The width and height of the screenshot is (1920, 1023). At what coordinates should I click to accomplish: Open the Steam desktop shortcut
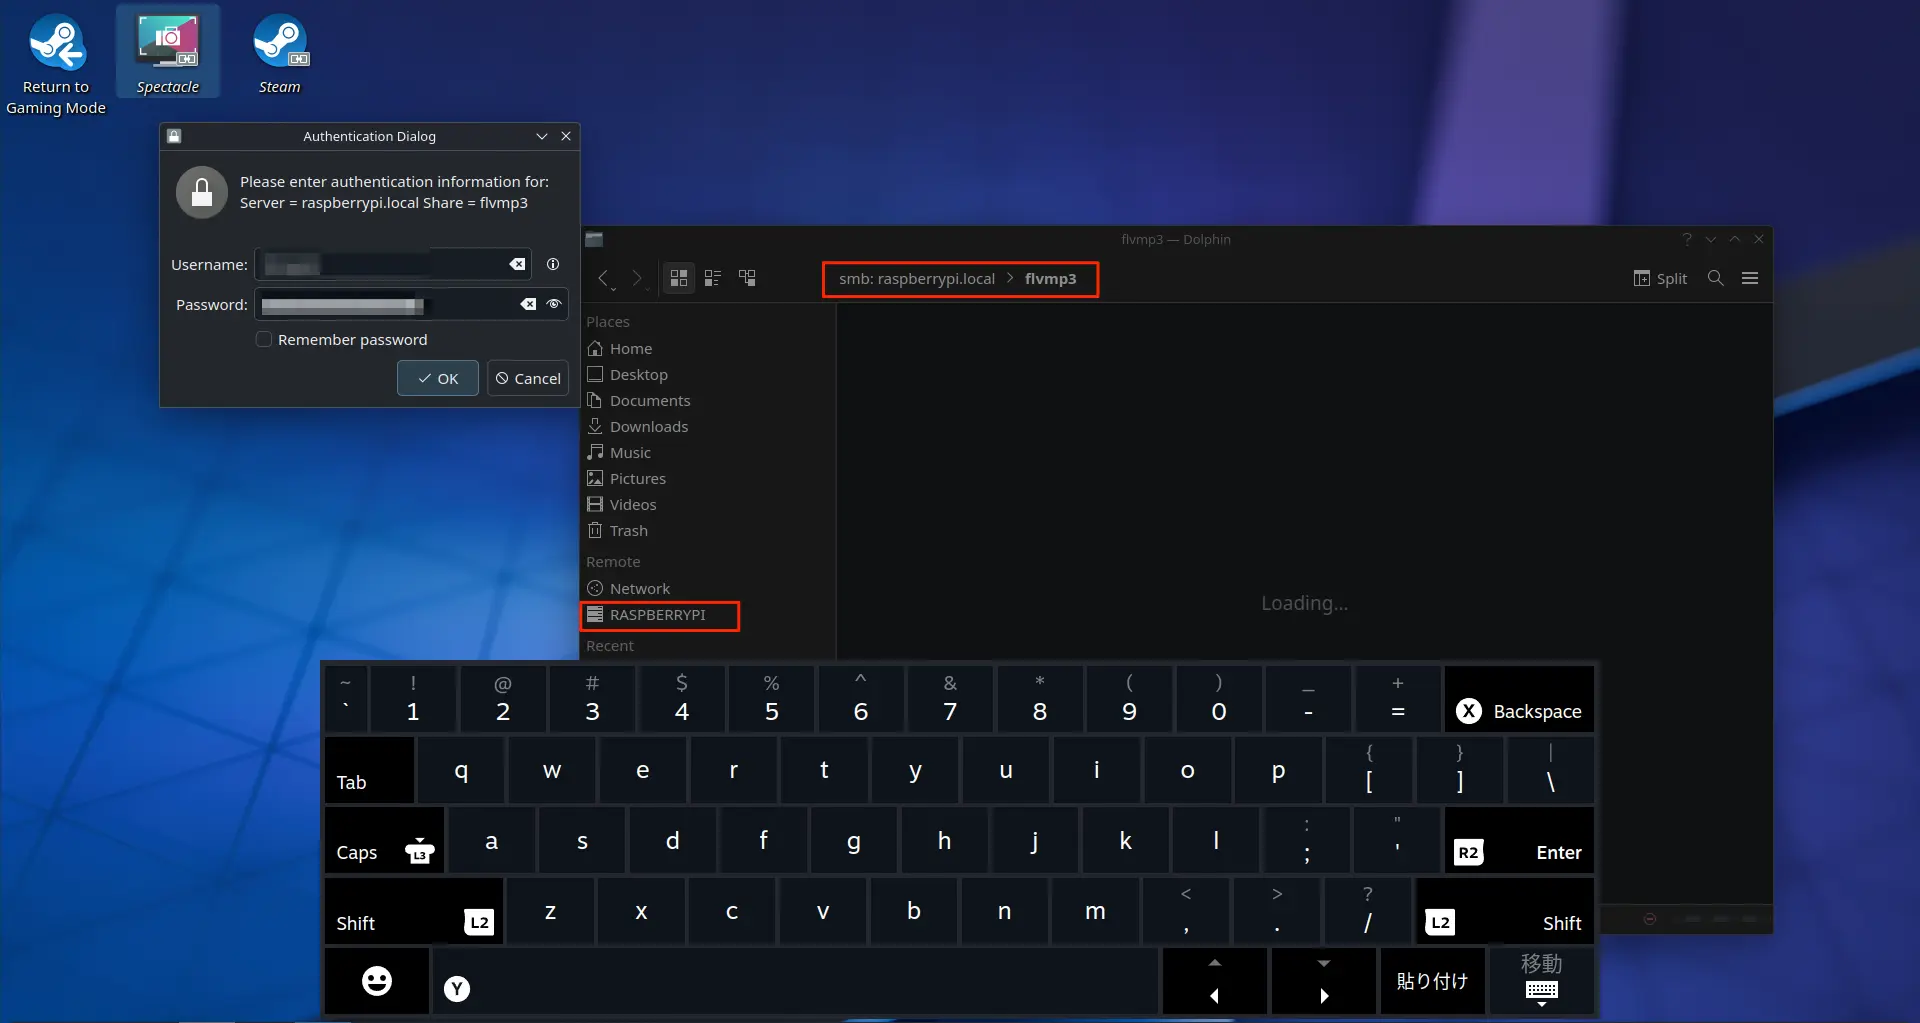tap(280, 52)
